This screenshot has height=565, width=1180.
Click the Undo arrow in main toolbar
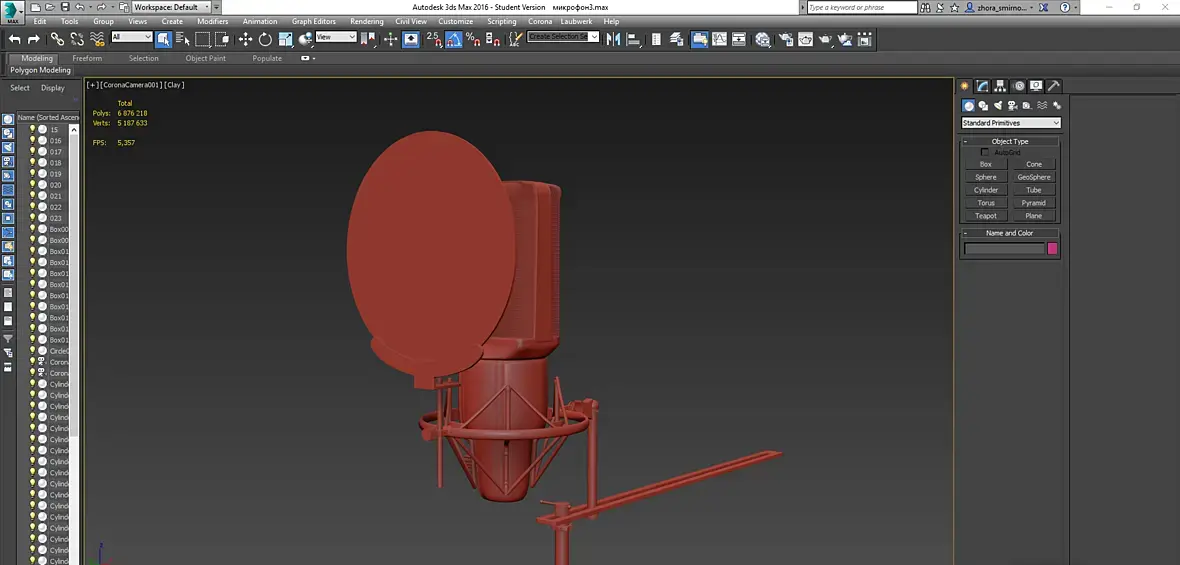point(15,39)
